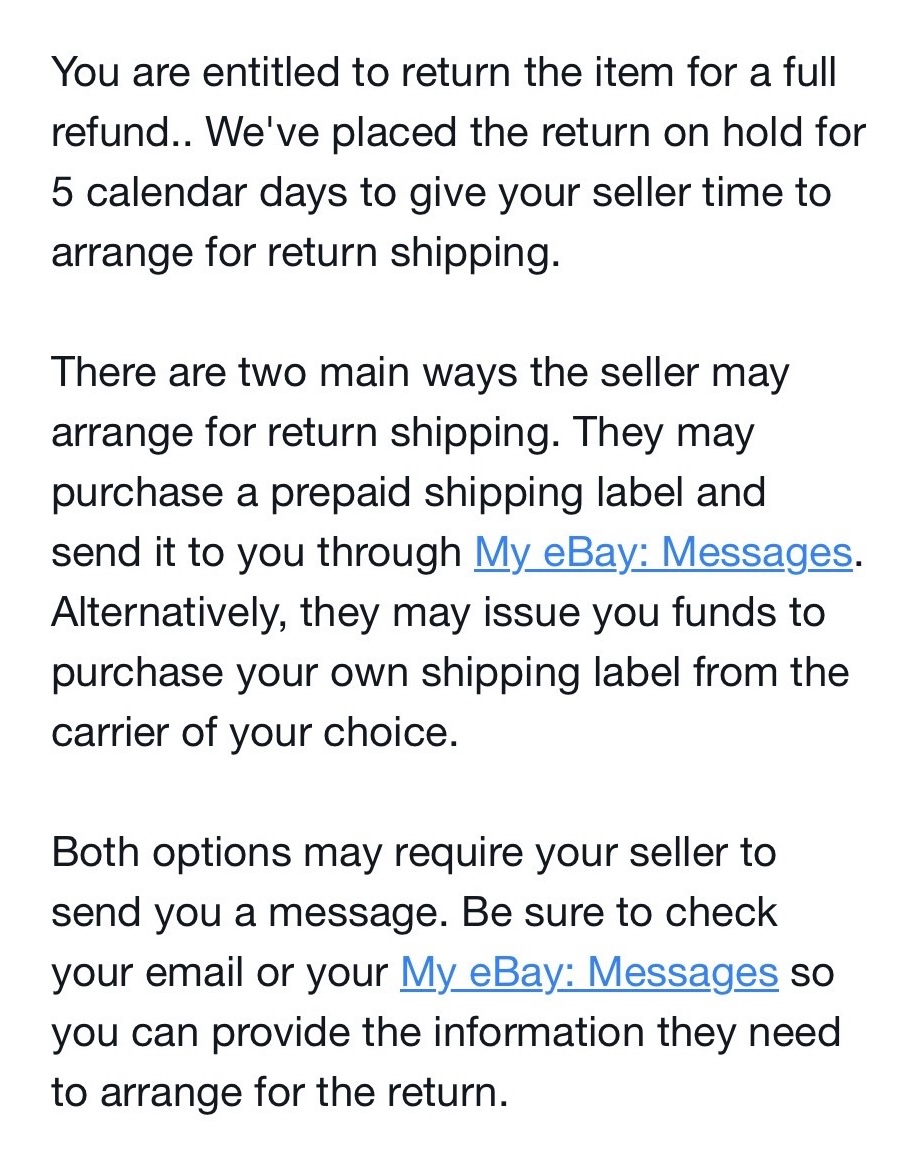Click the words "Be sure to check"
This screenshot has width=901, height=1150.
pos(620,912)
